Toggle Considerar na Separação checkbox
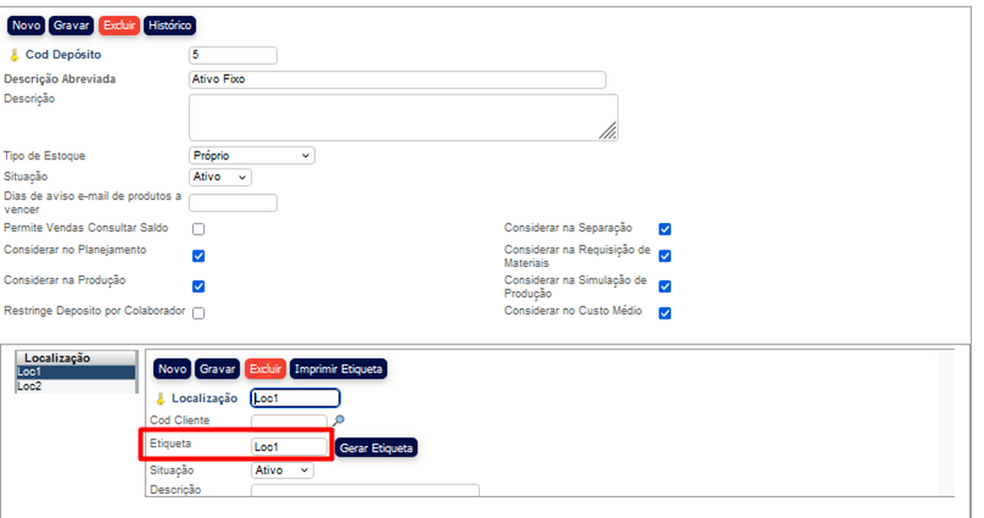The image size is (984, 518). (665, 229)
